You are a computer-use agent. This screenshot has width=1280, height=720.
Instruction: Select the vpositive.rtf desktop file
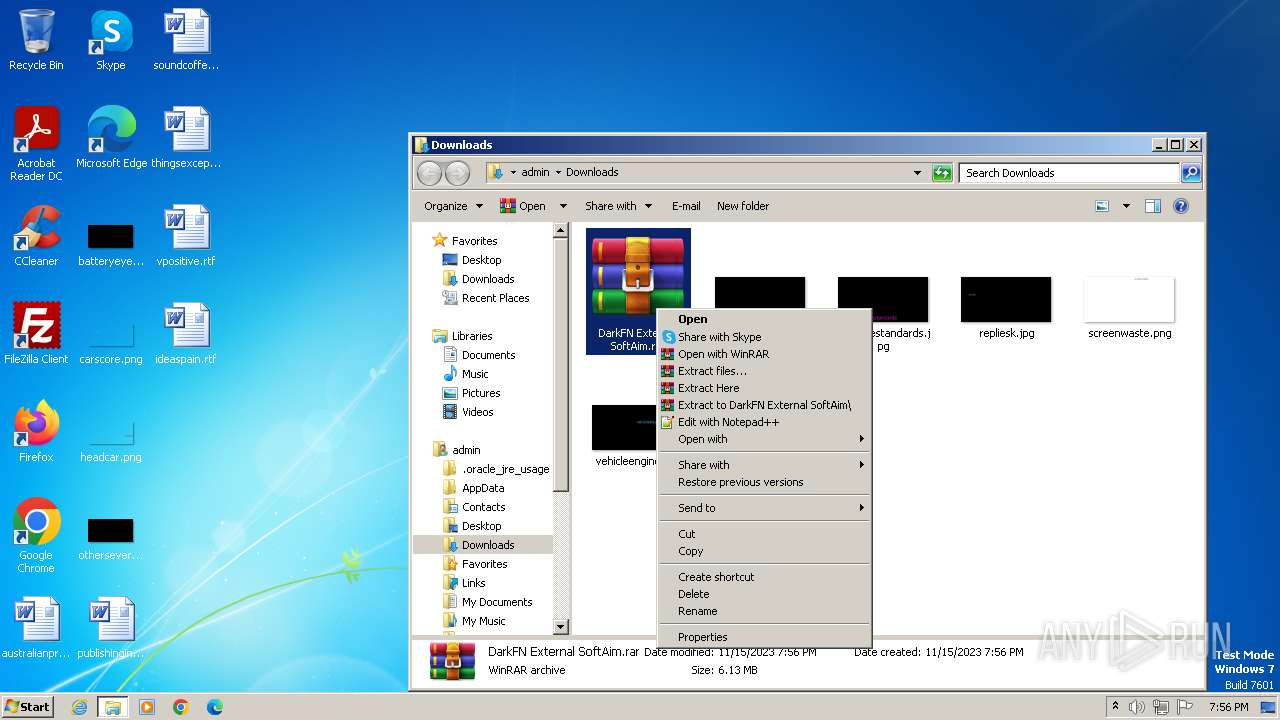coord(186,236)
